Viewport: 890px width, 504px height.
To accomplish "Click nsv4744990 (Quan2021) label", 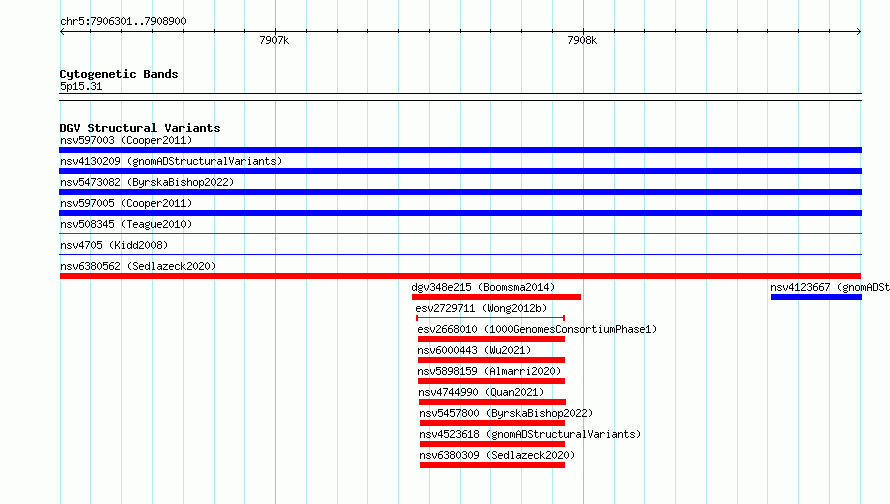I will click(x=481, y=392).
